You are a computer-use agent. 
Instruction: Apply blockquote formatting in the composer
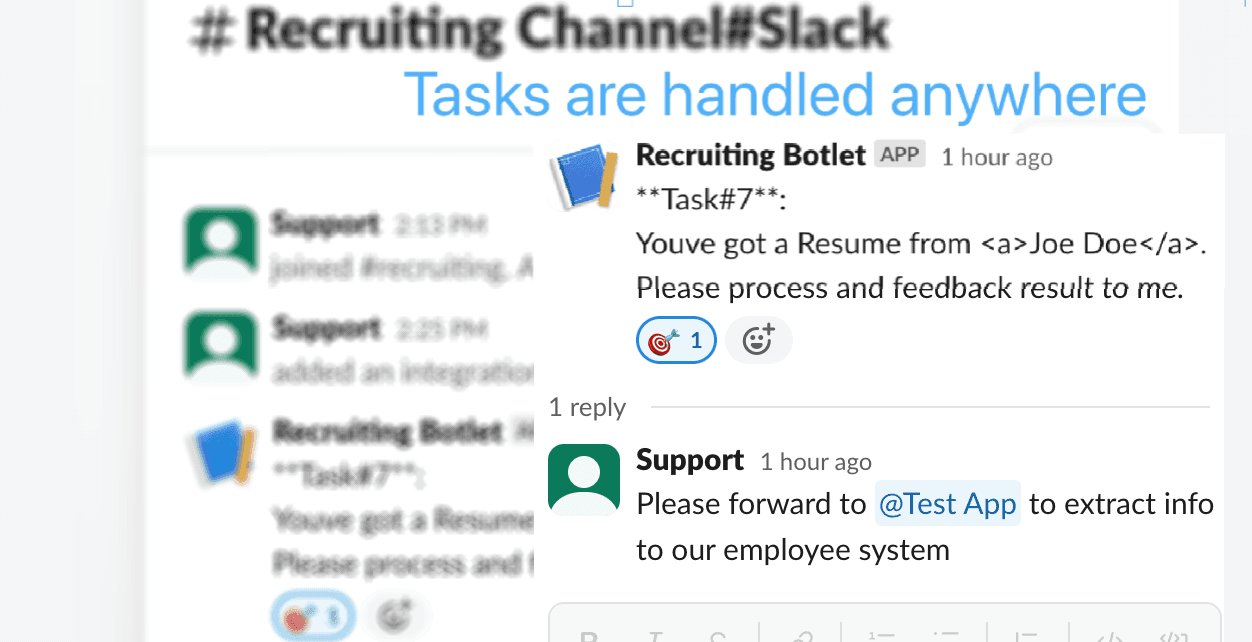(x=1026, y=637)
